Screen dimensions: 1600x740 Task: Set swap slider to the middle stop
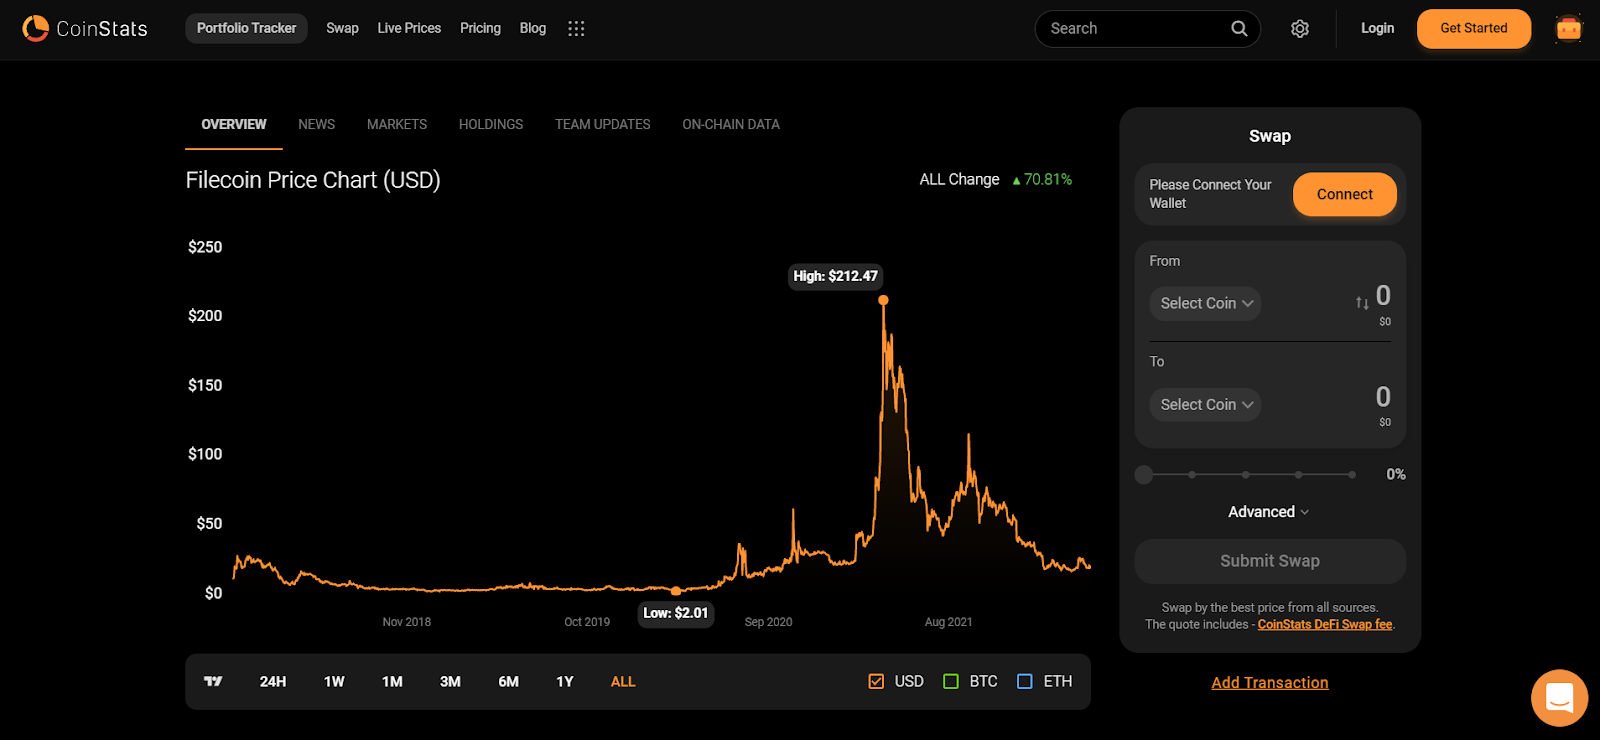click(1245, 475)
